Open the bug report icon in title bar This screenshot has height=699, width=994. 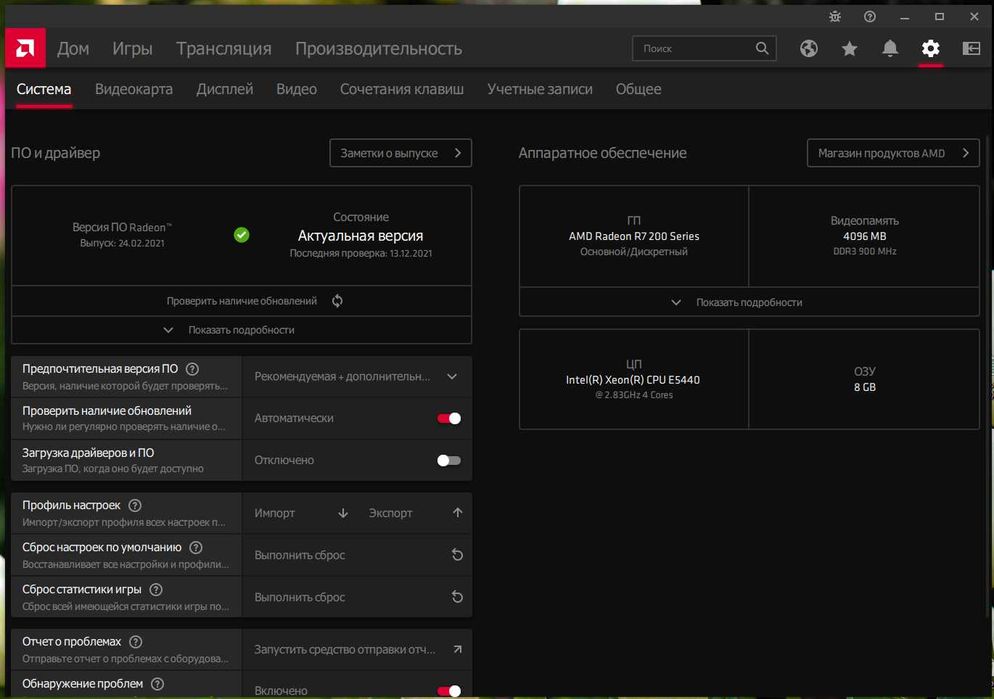[x=835, y=17]
